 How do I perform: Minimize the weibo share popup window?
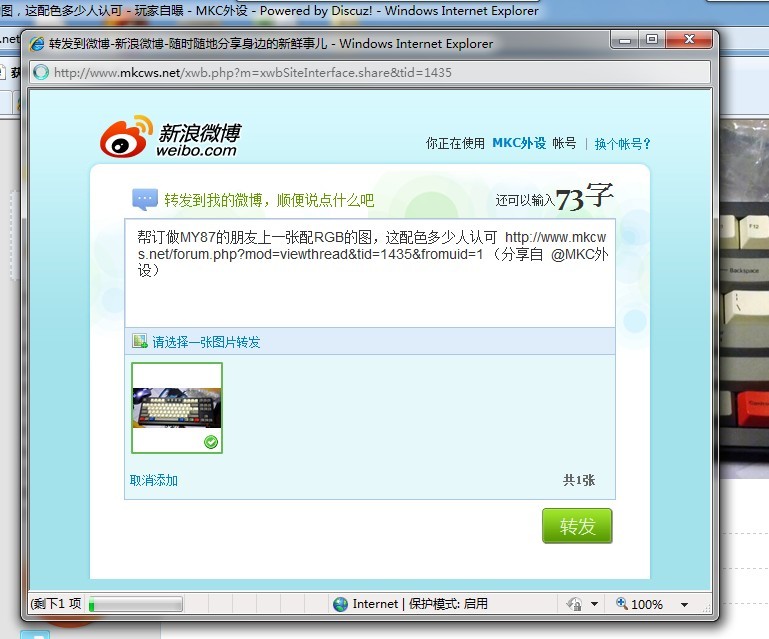625,39
